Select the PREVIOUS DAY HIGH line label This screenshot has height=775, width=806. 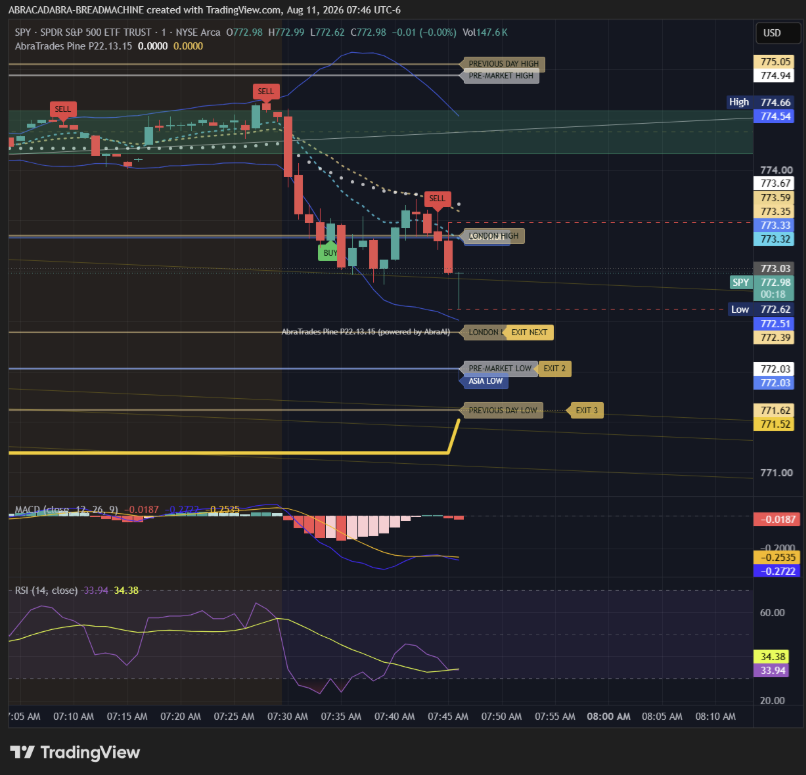click(x=503, y=64)
